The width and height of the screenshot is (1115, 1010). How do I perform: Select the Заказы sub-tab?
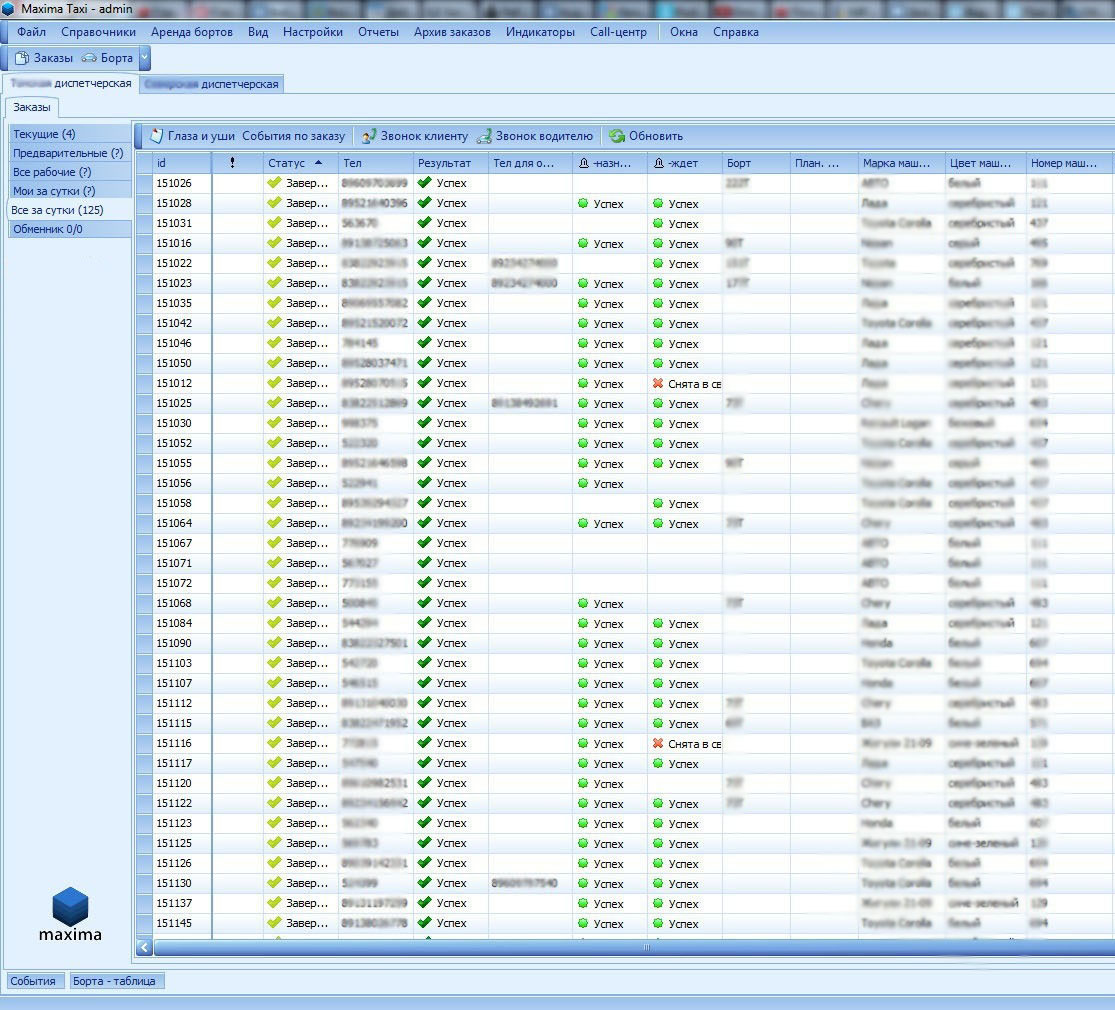pos(32,107)
